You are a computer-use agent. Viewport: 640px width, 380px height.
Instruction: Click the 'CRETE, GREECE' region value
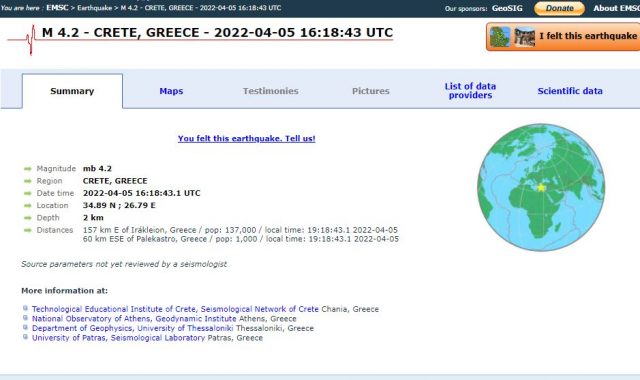pos(115,181)
